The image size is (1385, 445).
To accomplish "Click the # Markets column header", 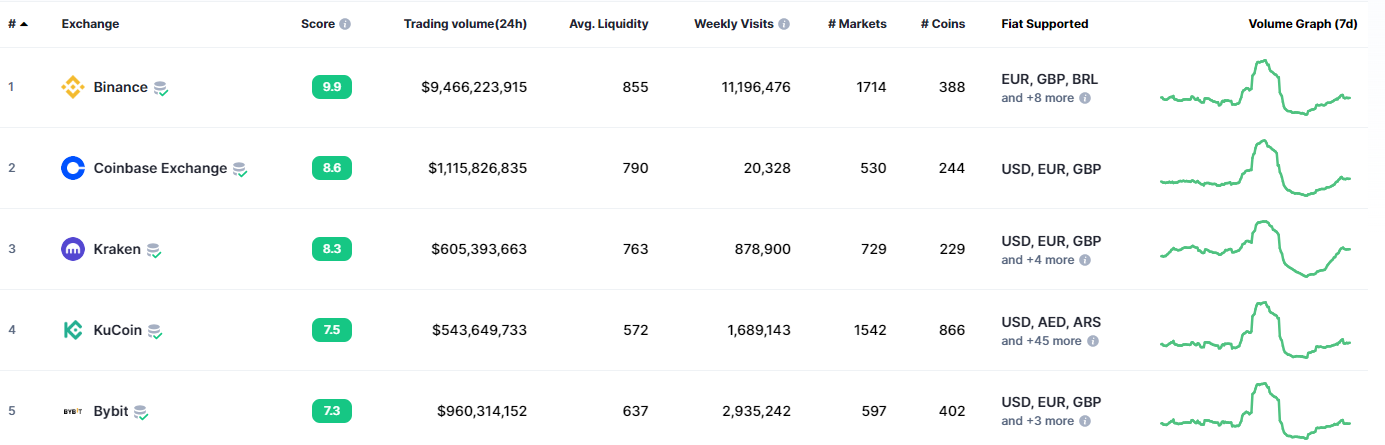I will tap(857, 24).
